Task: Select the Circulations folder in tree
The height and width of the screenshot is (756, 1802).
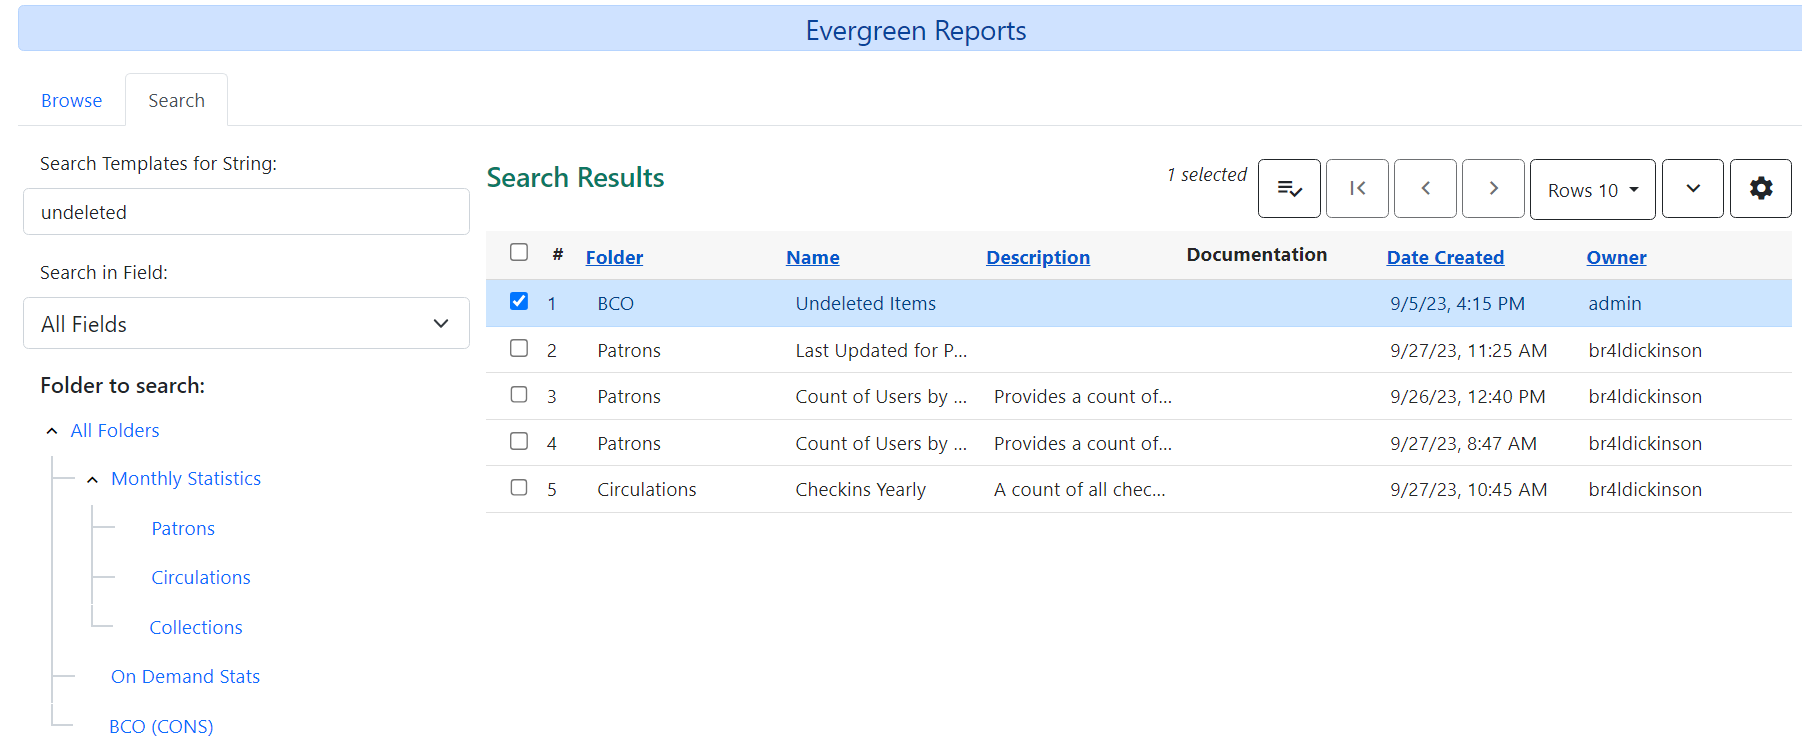Action: tap(200, 578)
